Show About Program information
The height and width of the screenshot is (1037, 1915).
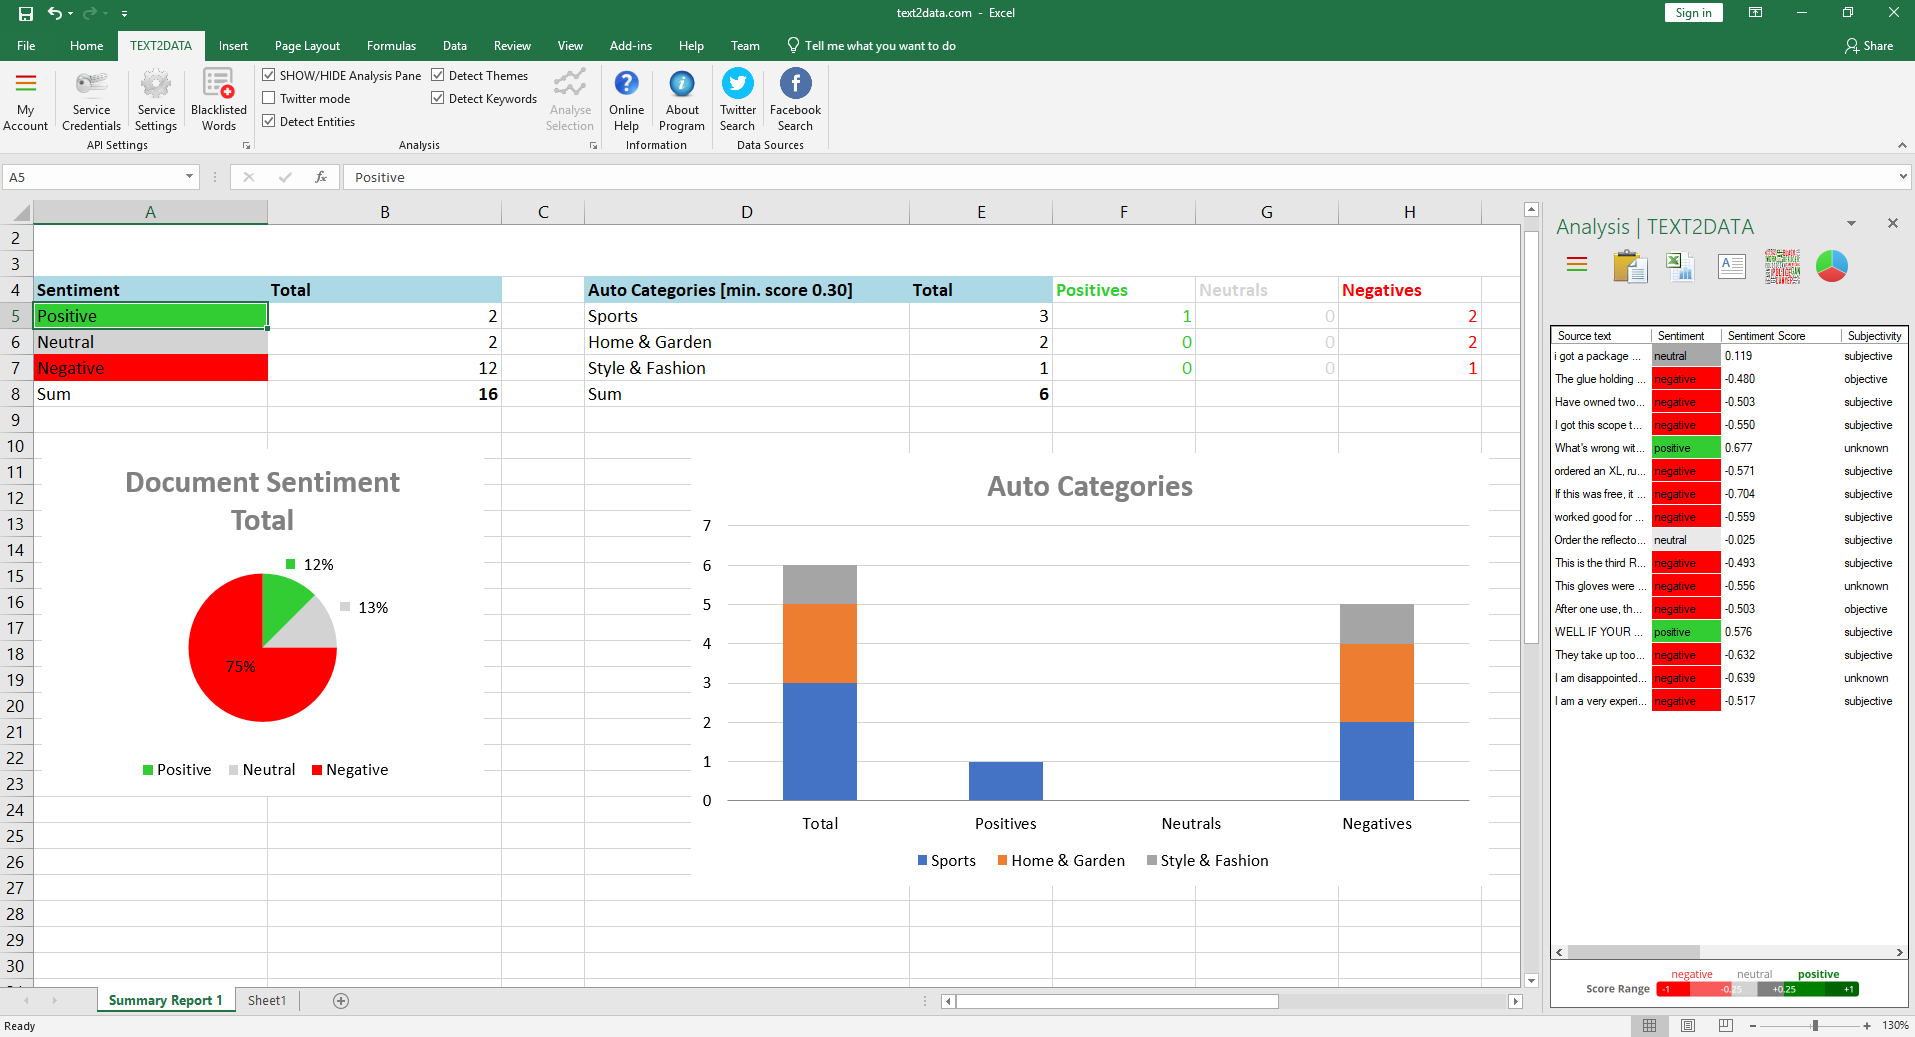[682, 101]
